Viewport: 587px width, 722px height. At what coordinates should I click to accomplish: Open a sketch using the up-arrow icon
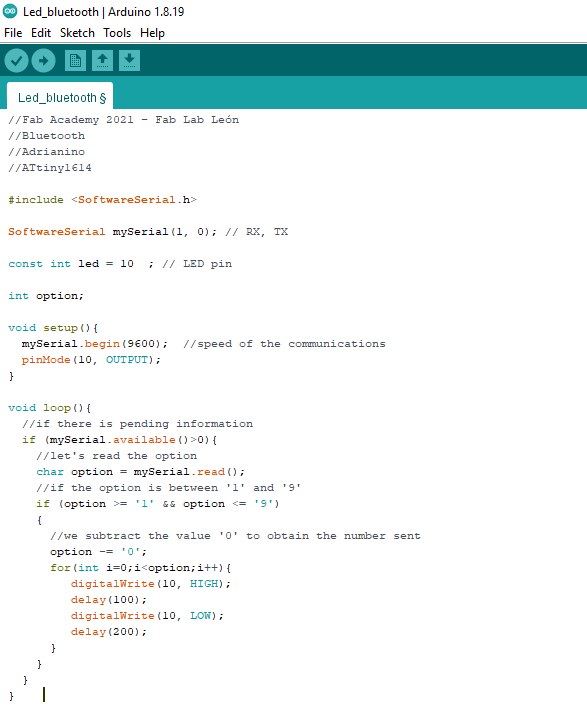click(103, 61)
